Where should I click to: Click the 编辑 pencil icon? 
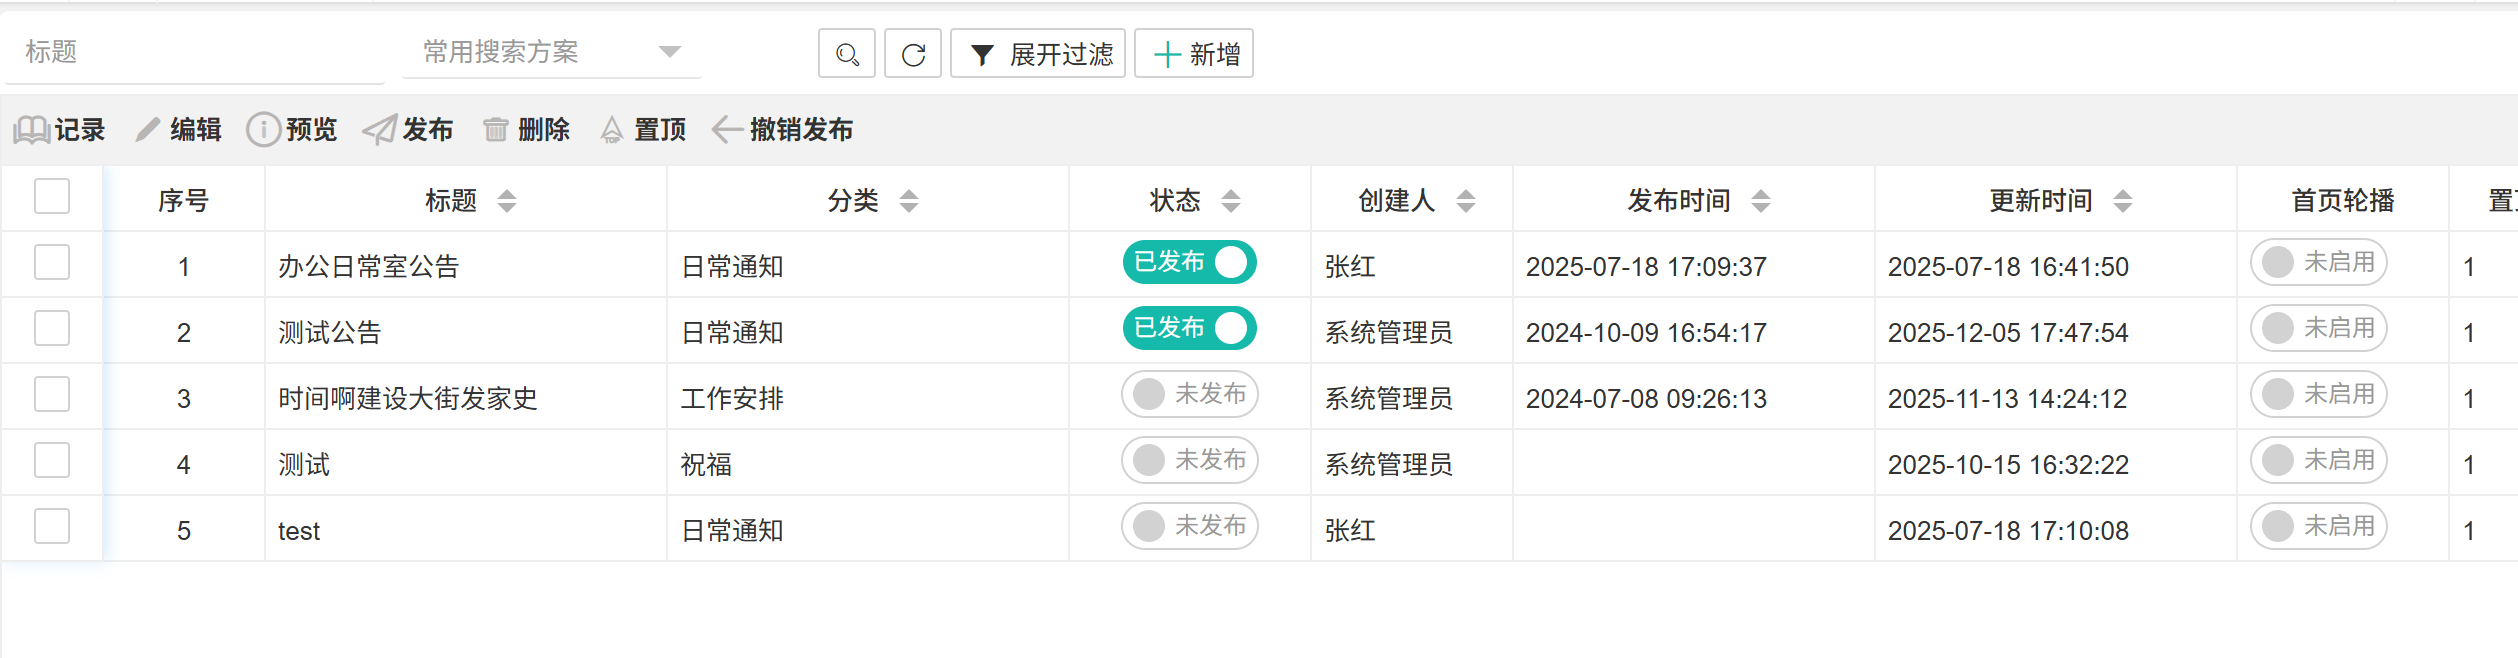(148, 130)
